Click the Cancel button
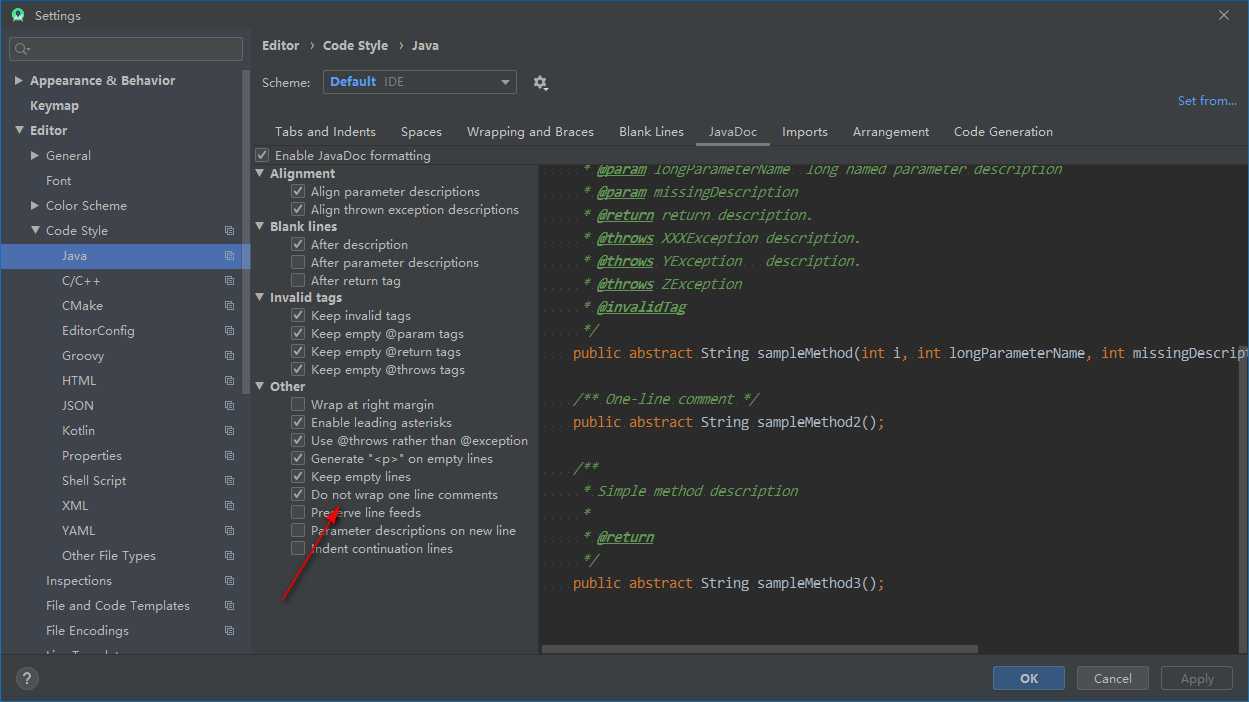This screenshot has width=1249, height=702. coord(1113,678)
